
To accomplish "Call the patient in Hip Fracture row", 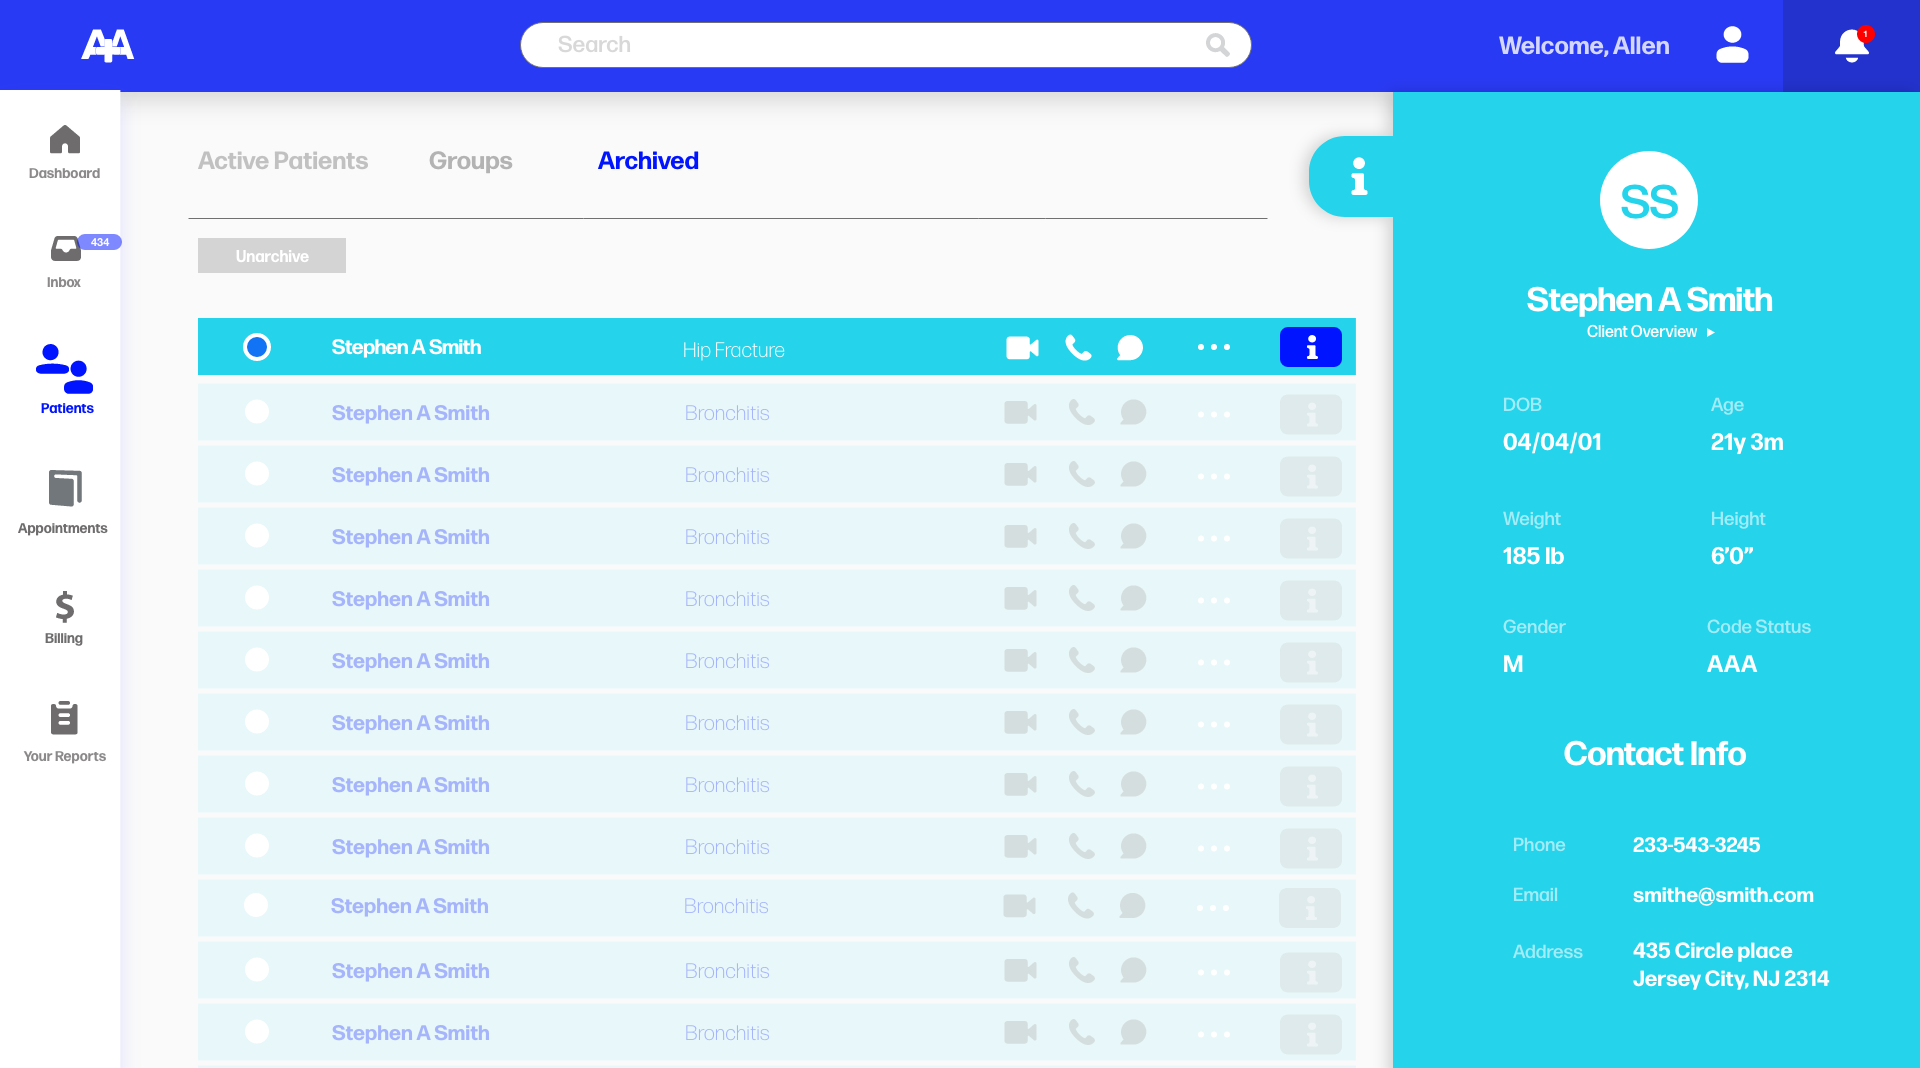I will tap(1078, 347).
